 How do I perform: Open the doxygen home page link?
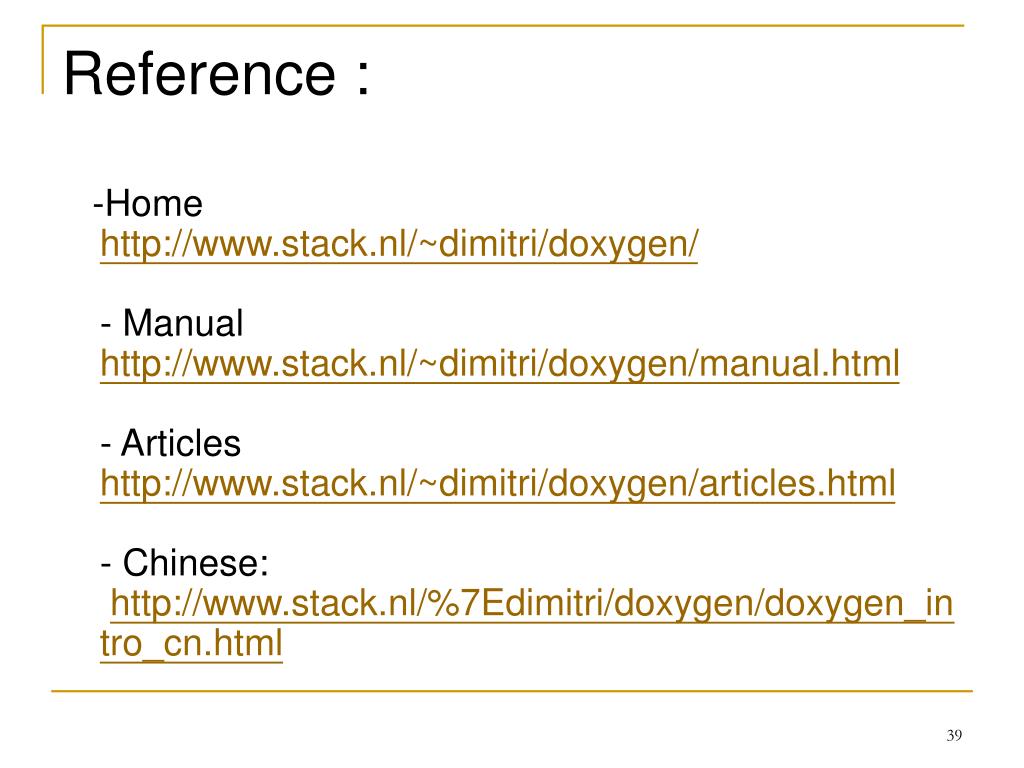click(399, 245)
